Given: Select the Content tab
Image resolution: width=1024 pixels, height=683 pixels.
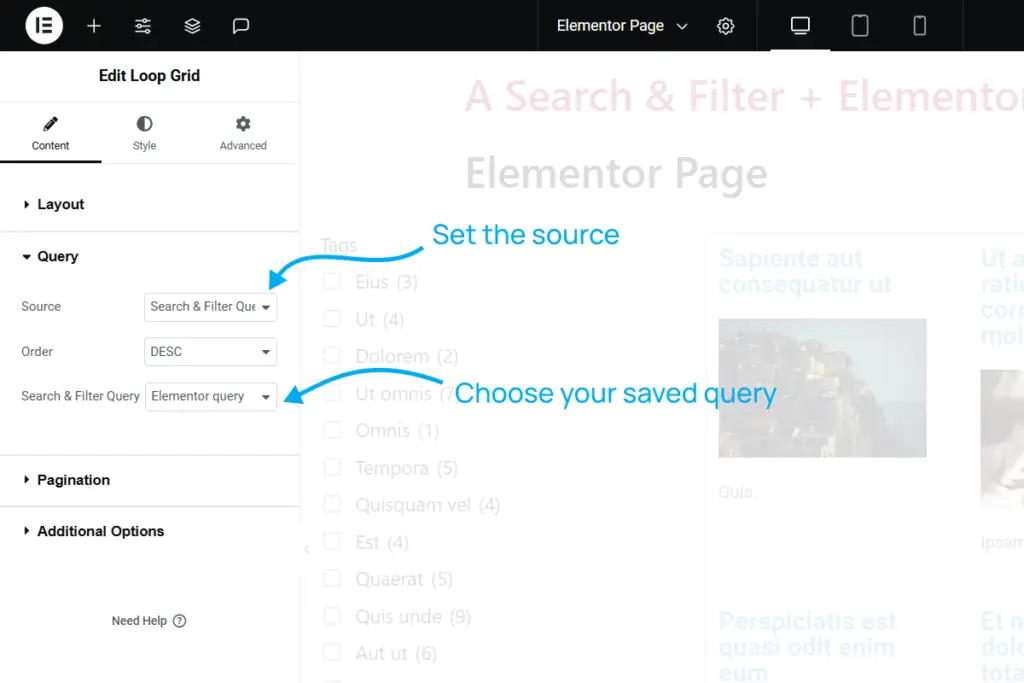Looking at the screenshot, I should tap(50, 134).
